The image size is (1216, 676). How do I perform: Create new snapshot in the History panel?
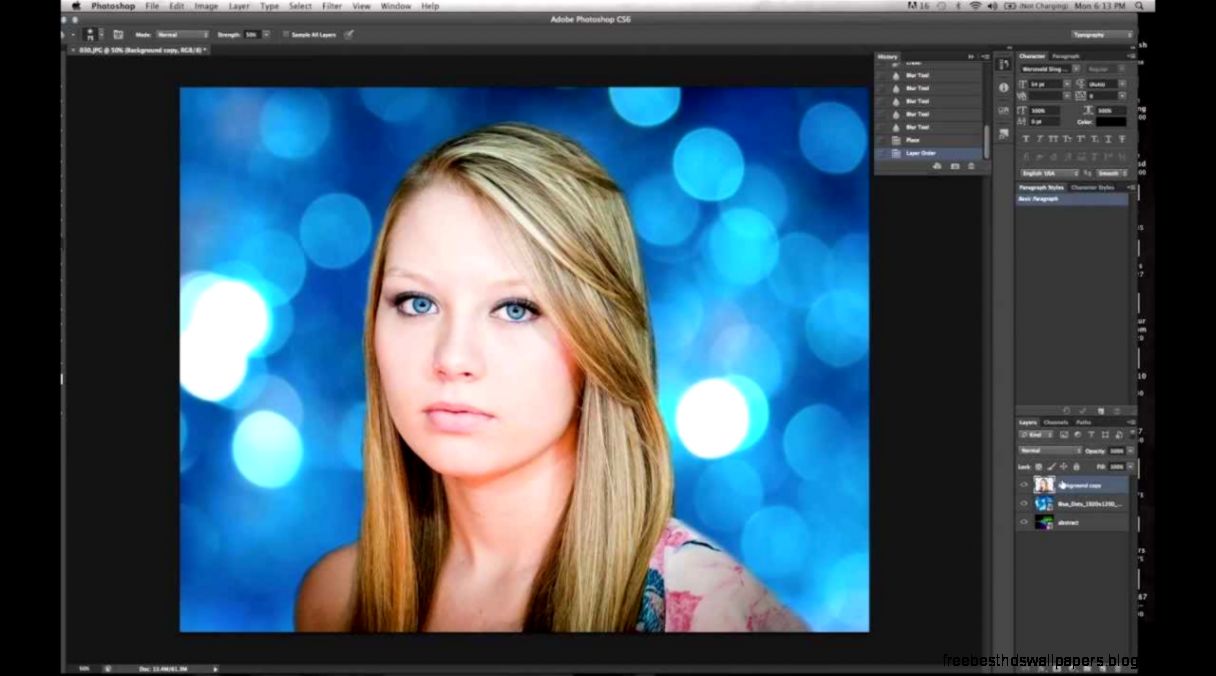coord(955,166)
